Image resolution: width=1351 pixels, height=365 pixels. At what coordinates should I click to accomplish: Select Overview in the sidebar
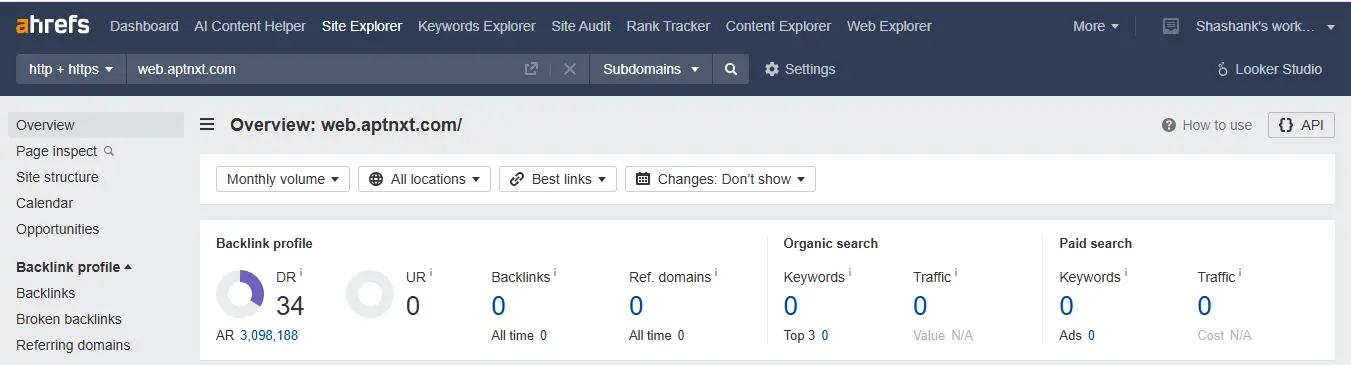(x=96, y=125)
